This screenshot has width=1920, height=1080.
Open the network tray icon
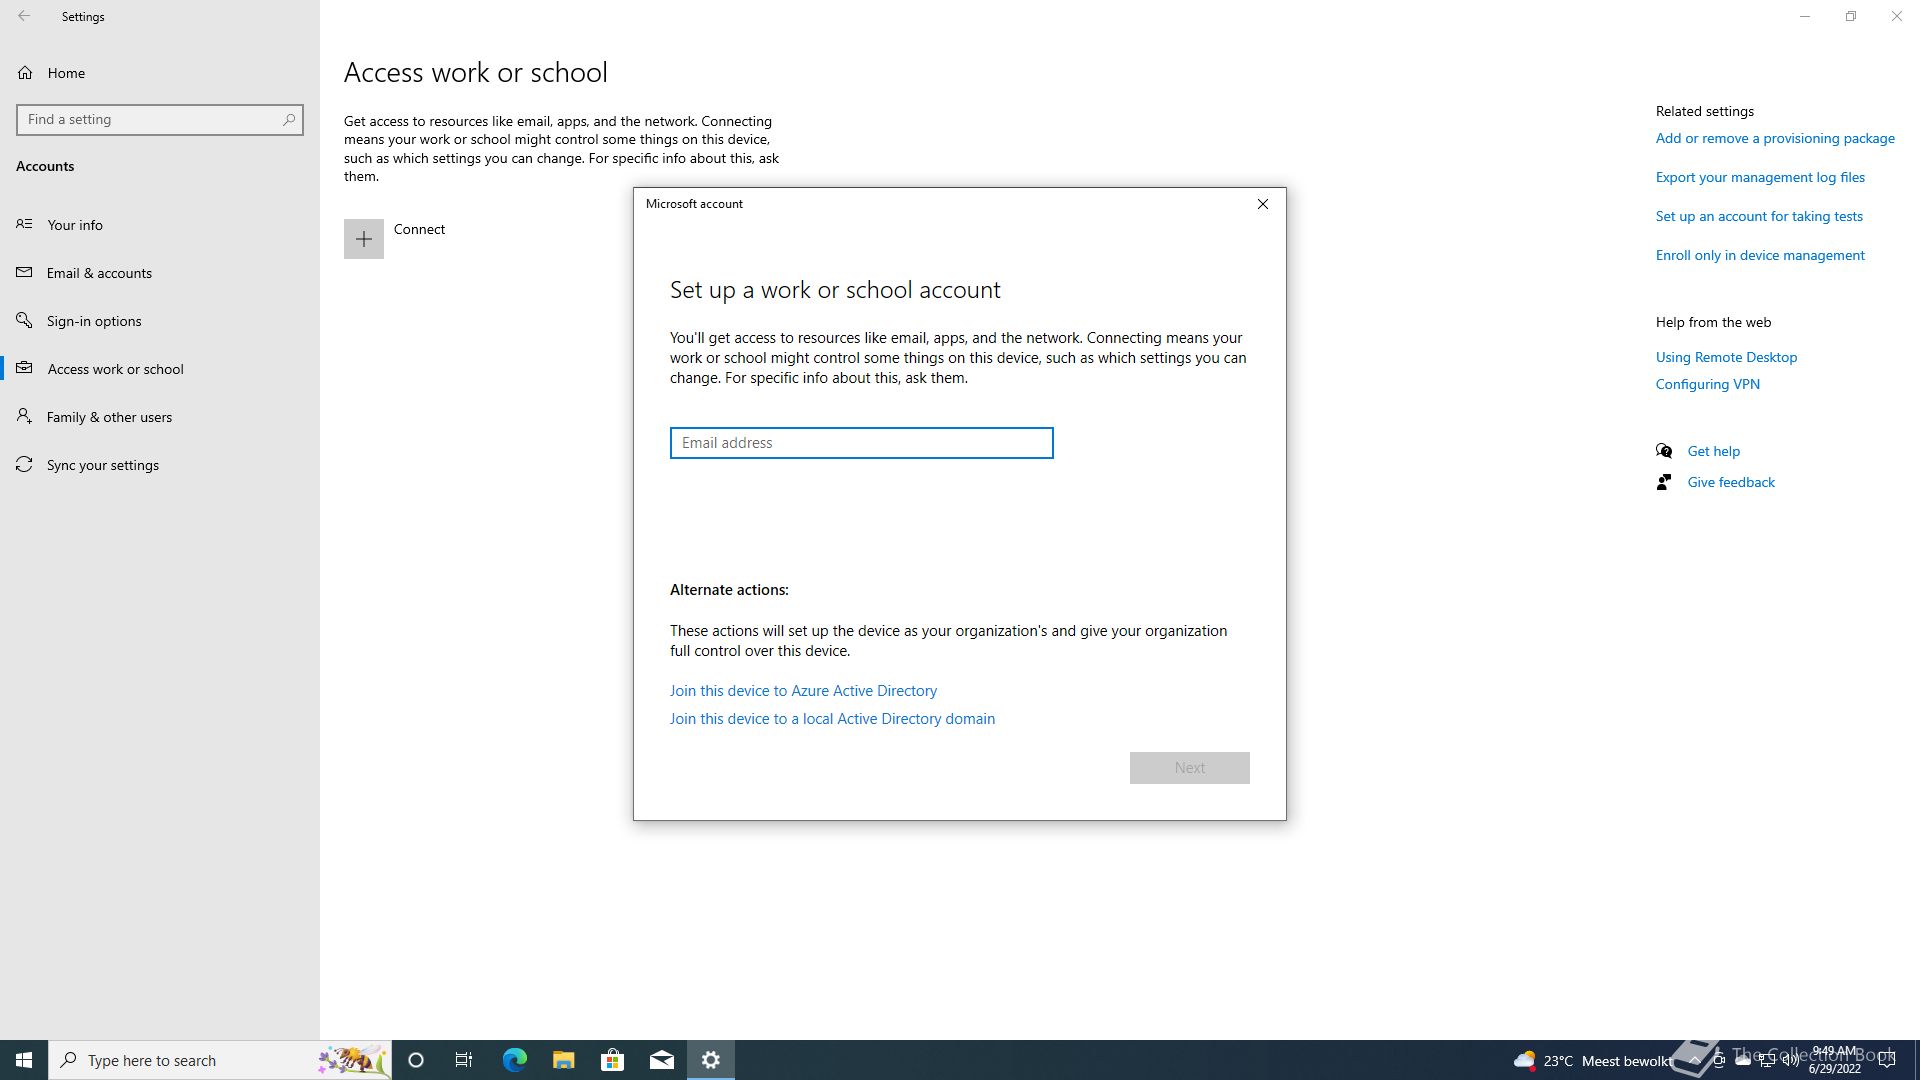point(1767,1060)
